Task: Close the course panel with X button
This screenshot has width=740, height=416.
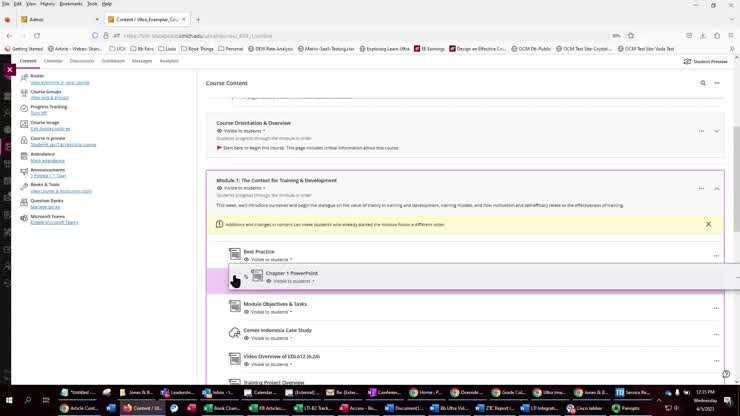Action: tap(10, 70)
